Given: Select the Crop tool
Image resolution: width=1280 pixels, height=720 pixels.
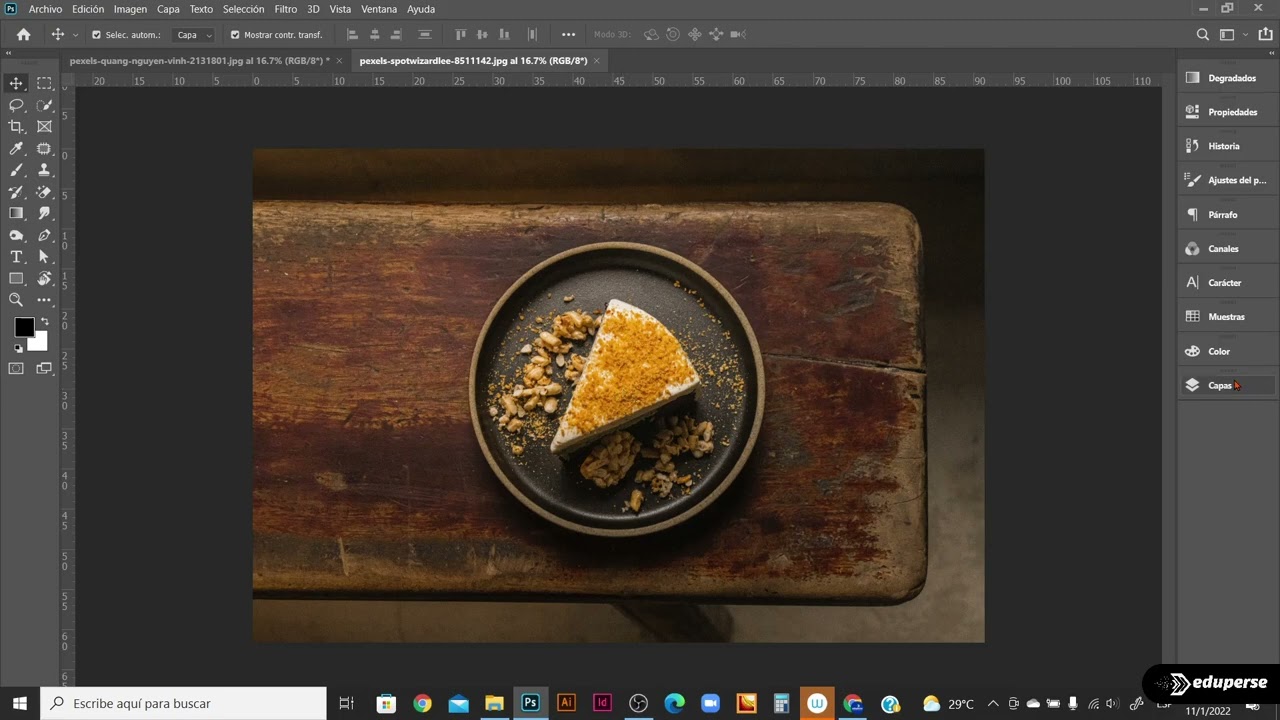Looking at the screenshot, I should 16,127.
